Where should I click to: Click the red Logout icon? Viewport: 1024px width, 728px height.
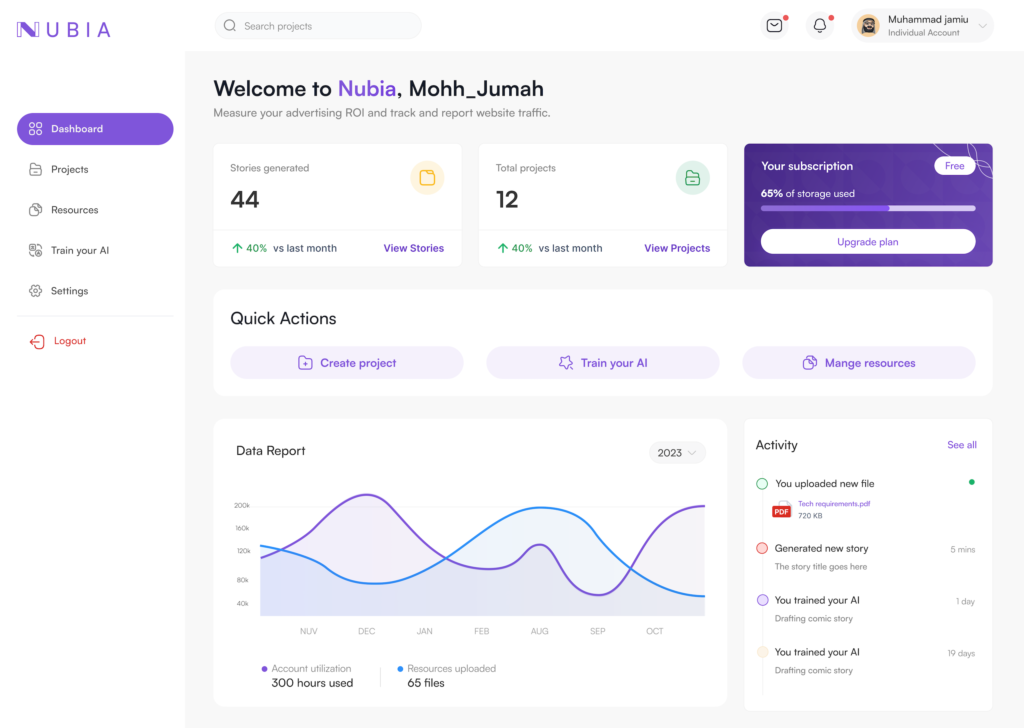click(x=37, y=341)
